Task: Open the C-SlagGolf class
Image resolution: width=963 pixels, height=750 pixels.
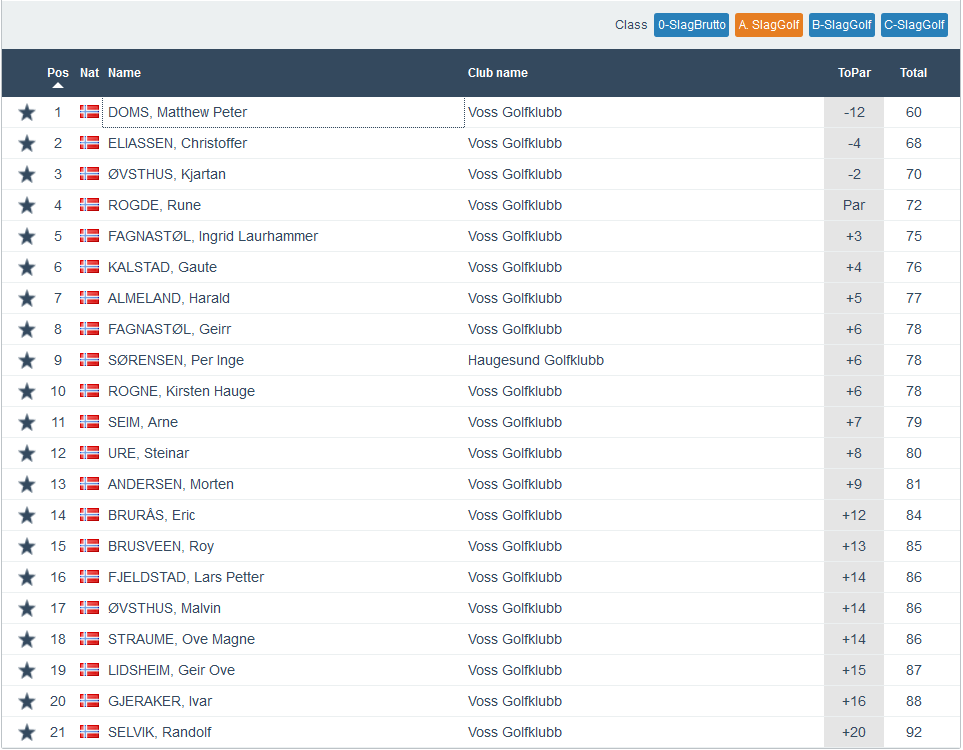Action: tap(914, 25)
